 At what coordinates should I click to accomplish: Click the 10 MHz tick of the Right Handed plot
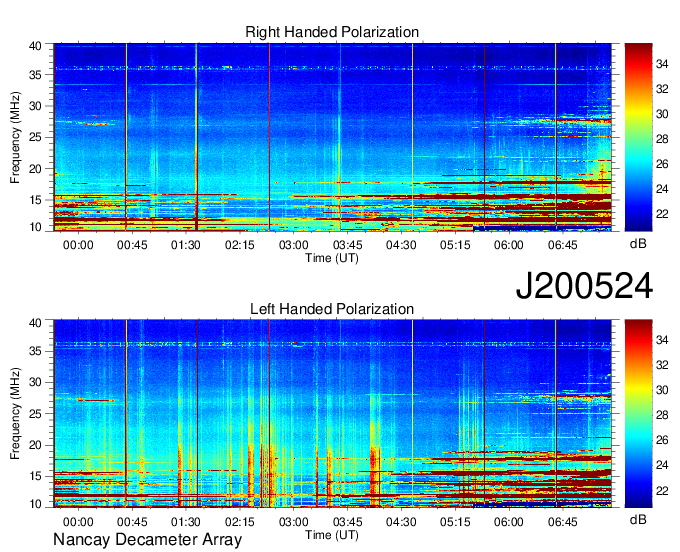coord(35,227)
